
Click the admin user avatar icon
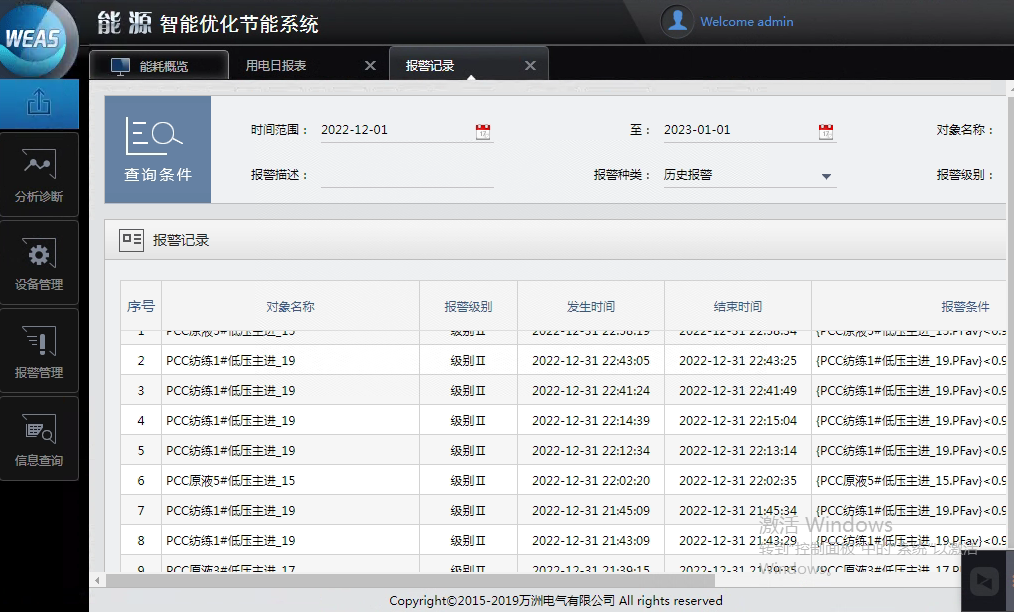pyautogui.click(x=677, y=21)
